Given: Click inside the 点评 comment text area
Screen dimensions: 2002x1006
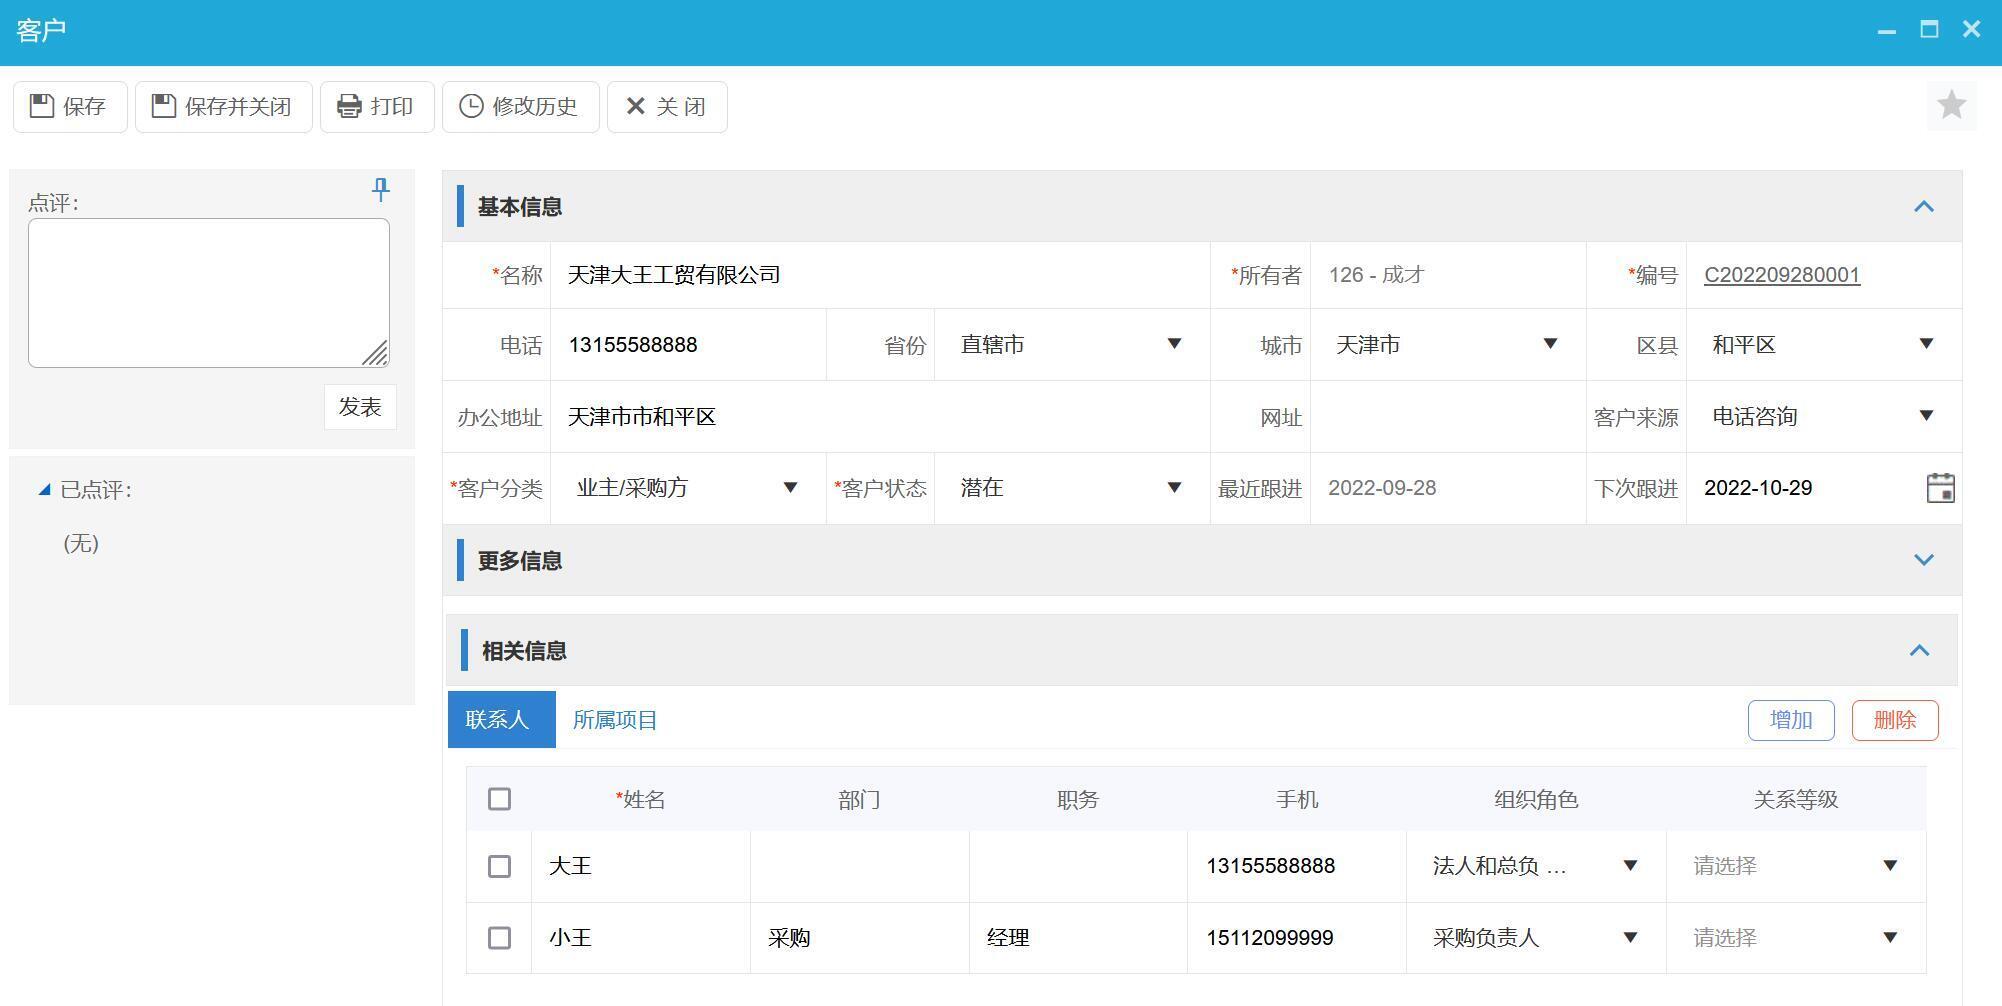Looking at the screenshot, I should pos(209,292).
